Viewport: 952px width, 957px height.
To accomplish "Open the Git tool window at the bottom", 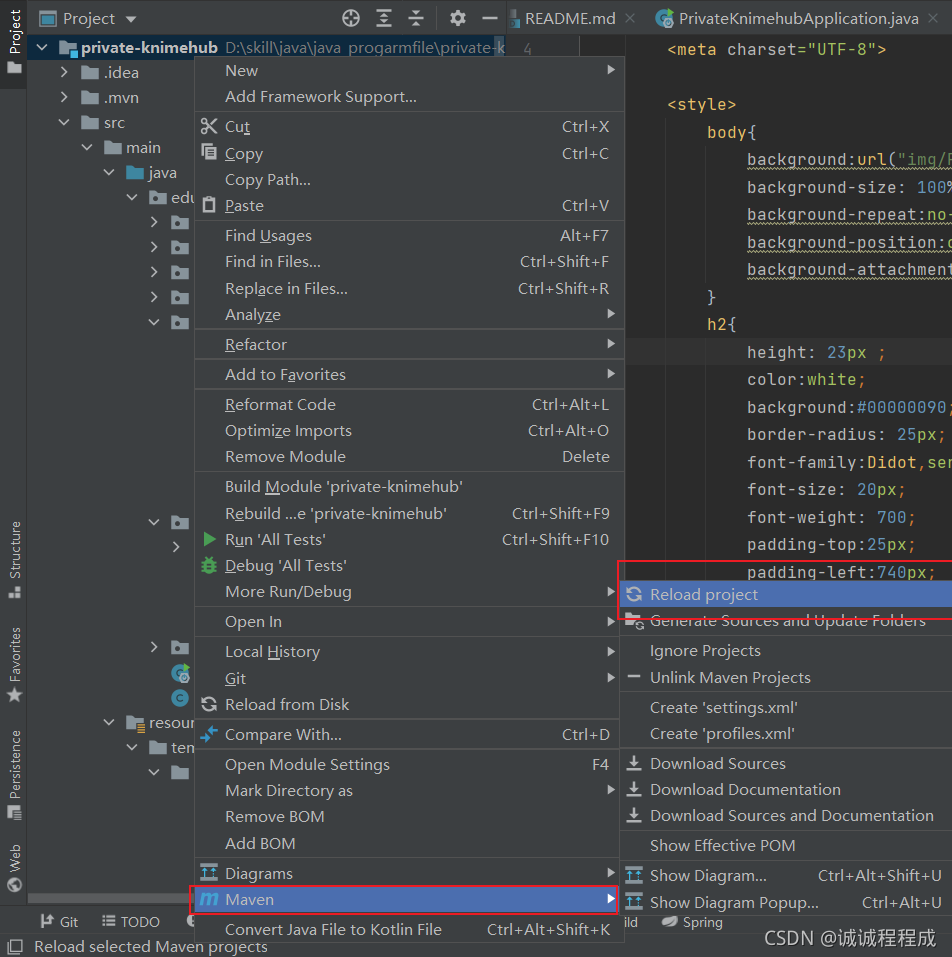I will click(x=59, y=921).
